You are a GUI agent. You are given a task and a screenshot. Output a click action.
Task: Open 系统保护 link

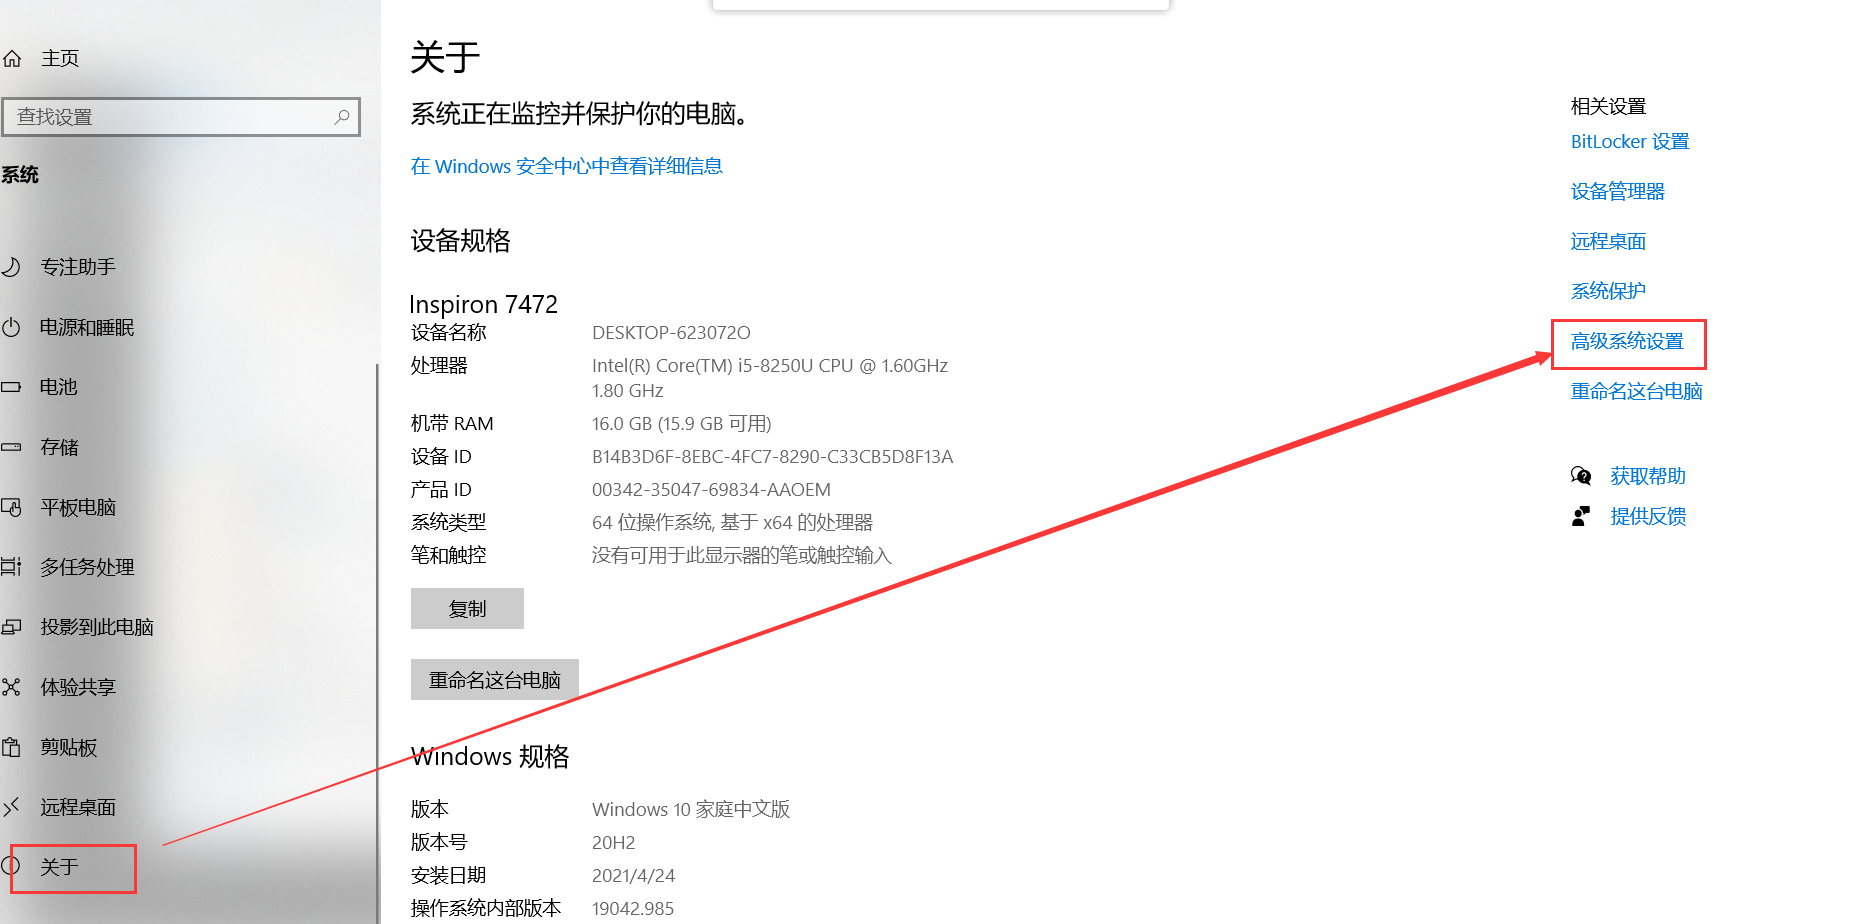(x=1608, y=292)
